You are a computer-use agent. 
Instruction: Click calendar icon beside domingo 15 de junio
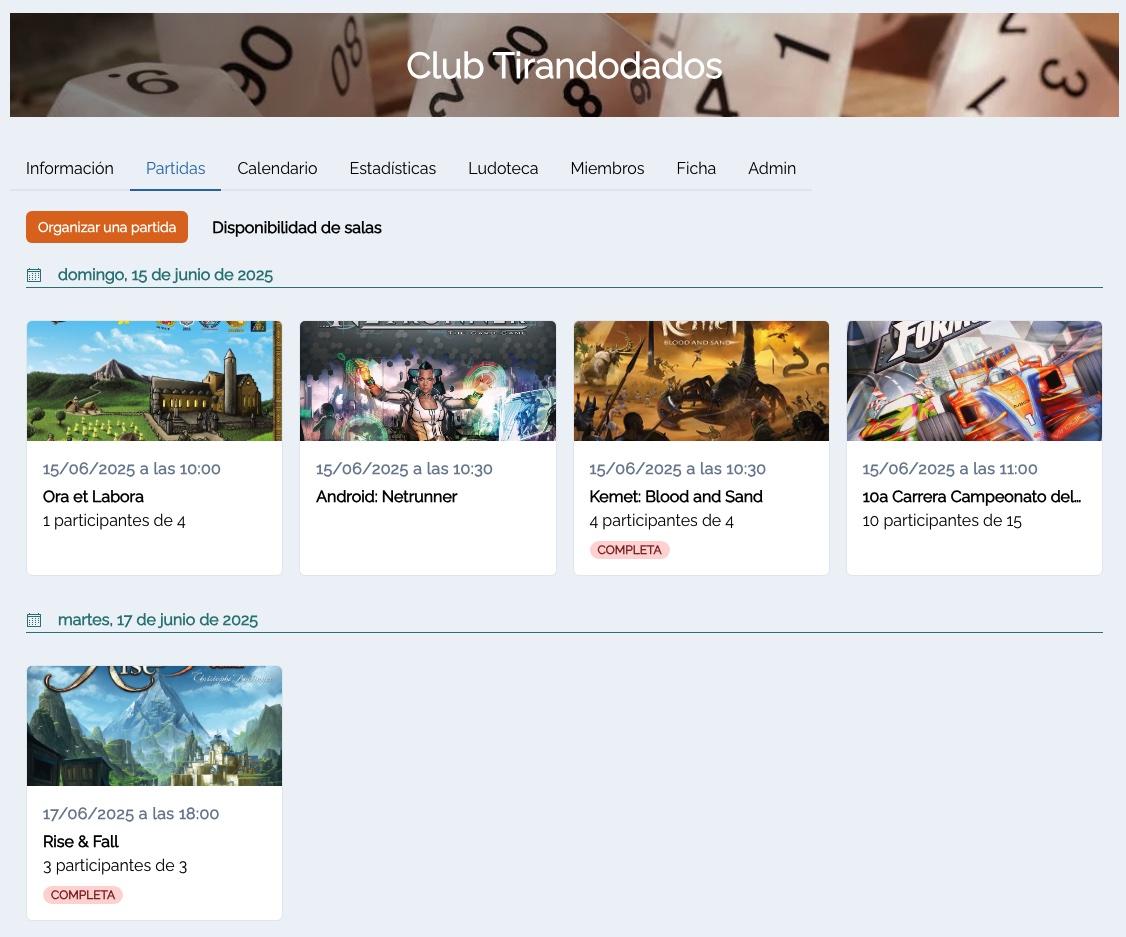(x=34, y=275)
